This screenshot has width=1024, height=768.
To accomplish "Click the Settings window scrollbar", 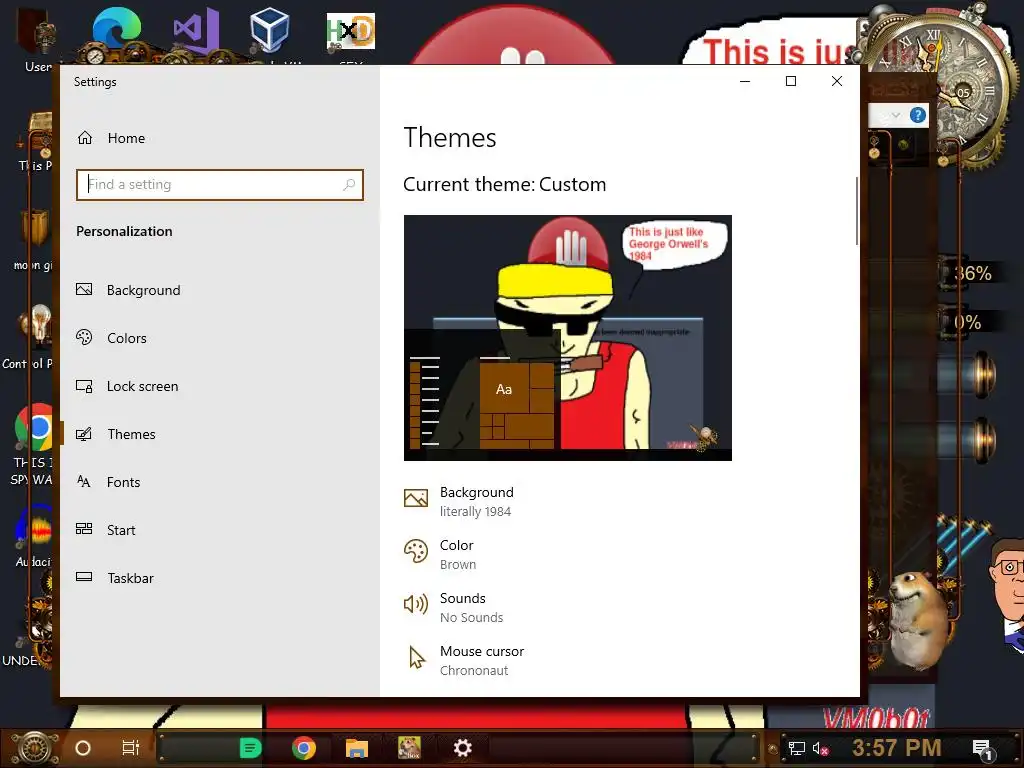I will (x=857, y=211).
